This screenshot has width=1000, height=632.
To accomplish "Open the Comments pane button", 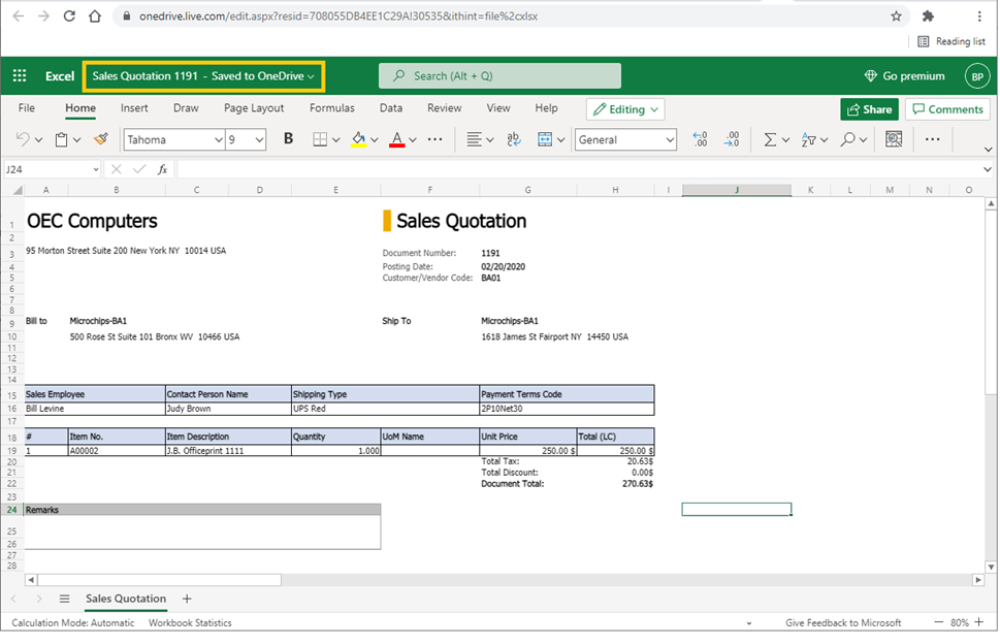I will (948, 109).
